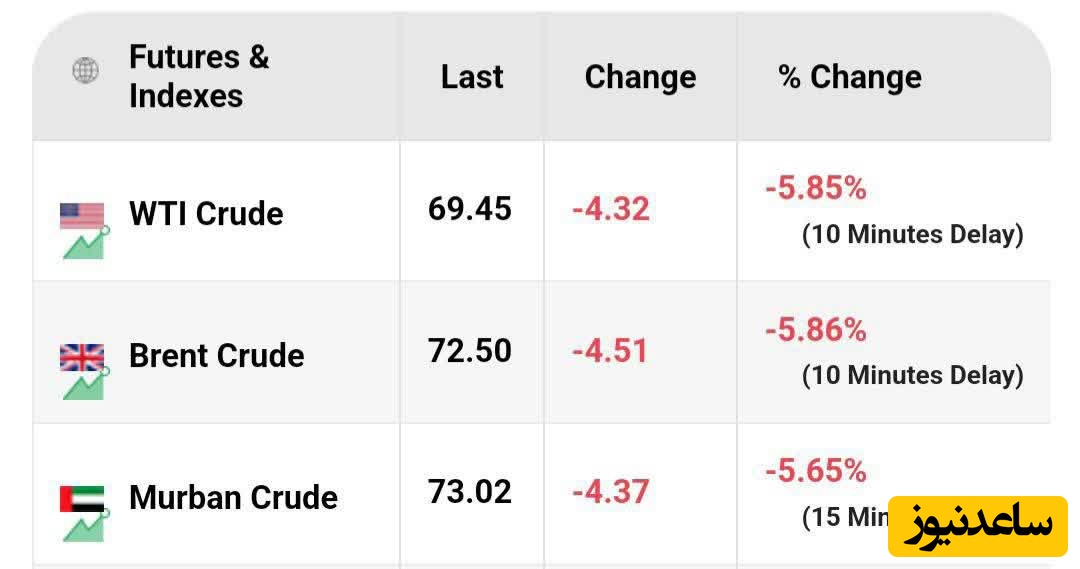Viewport: 1080px width, 569px height.
Task: Sort by the Last column header
Action: pyautogui.click(x=472, y=77)
